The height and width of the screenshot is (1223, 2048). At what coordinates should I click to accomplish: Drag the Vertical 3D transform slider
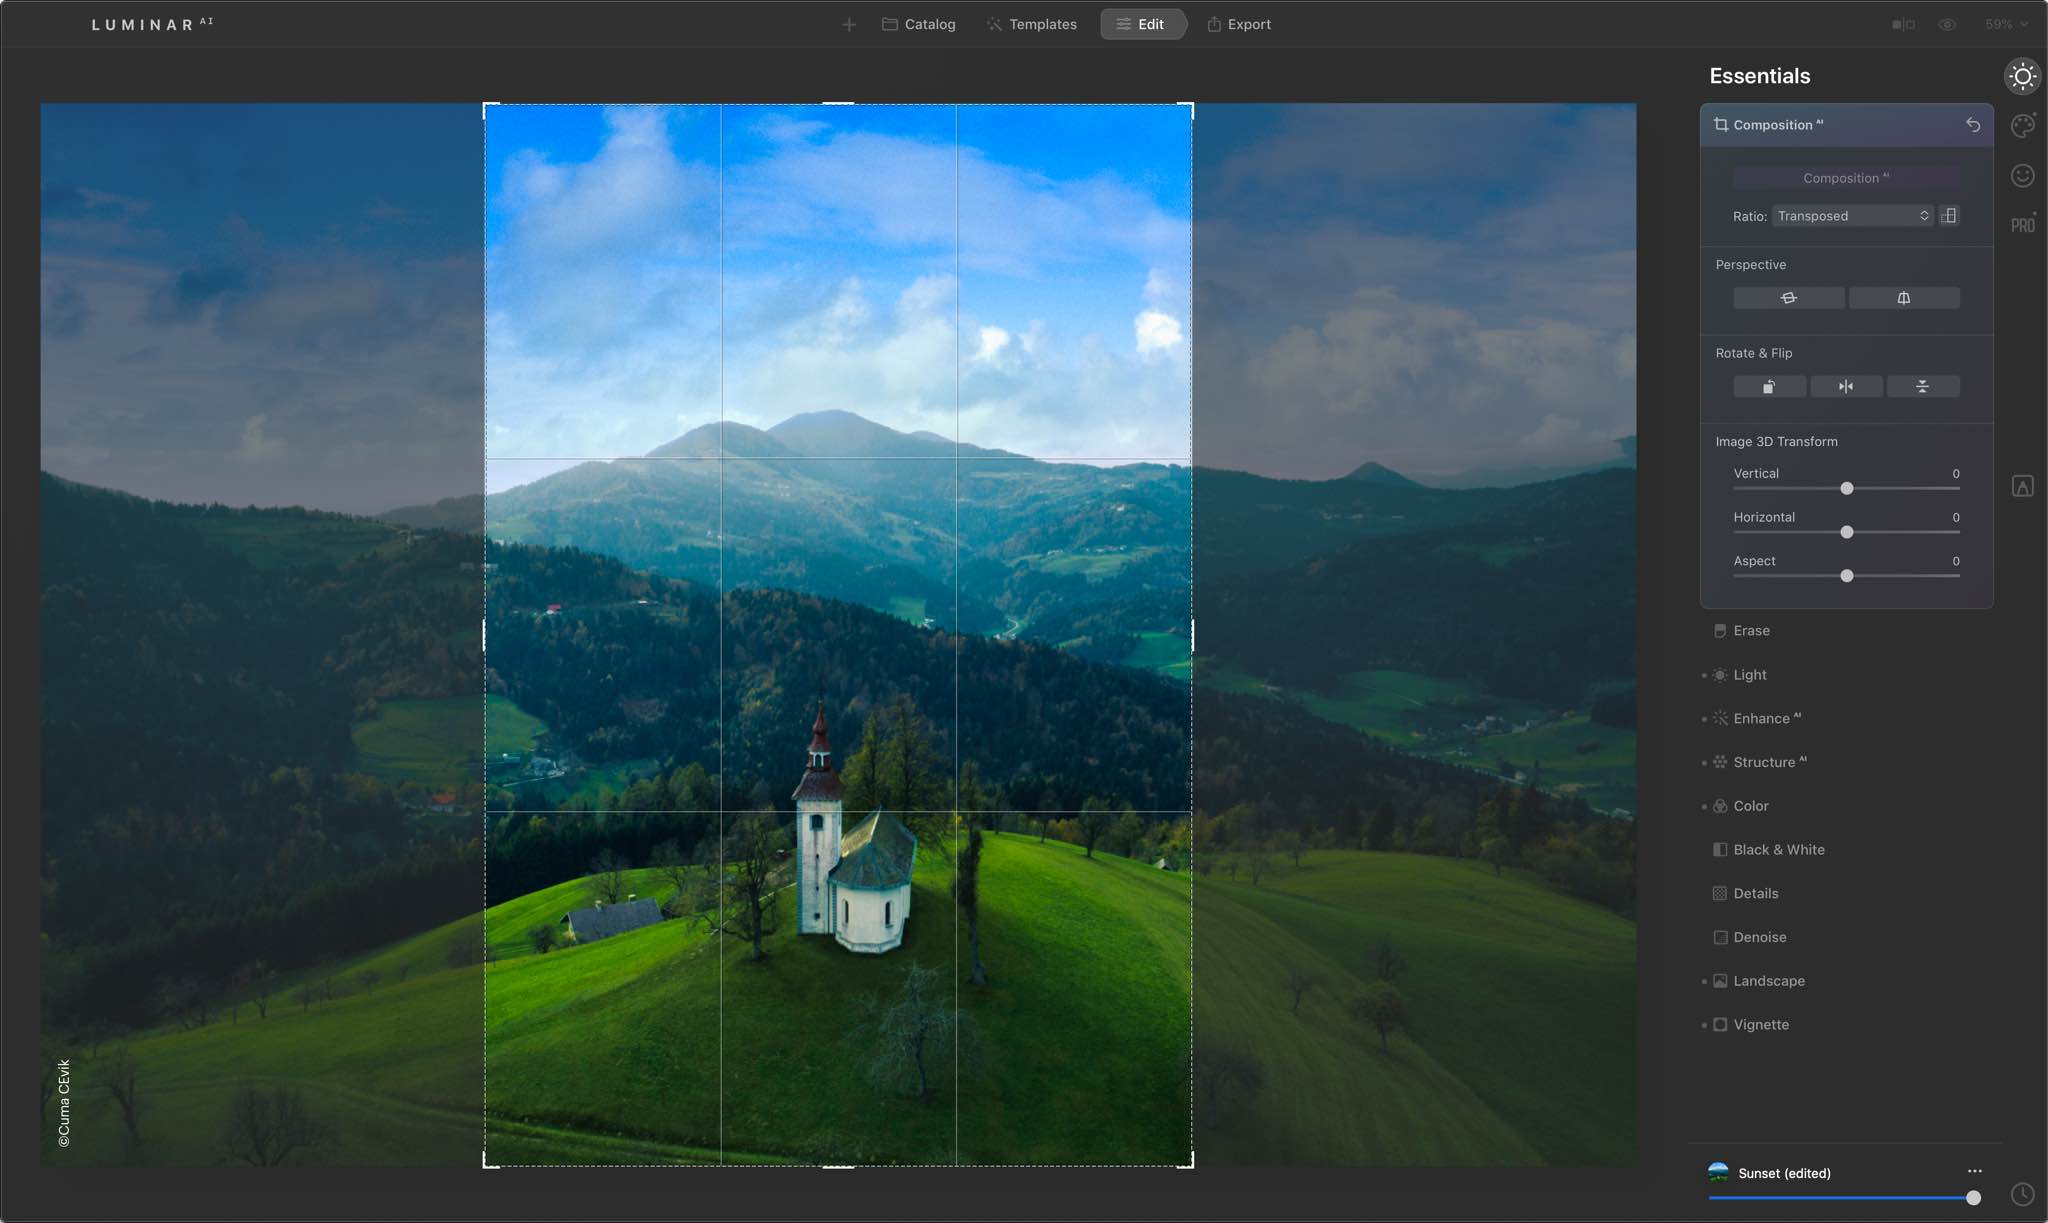pos(1846,488)
